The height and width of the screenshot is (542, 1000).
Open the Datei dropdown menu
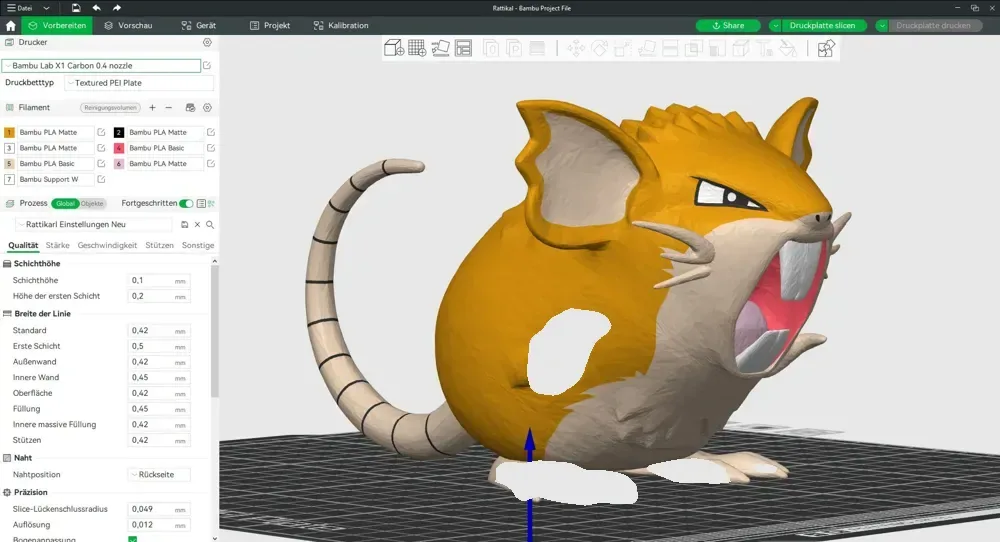coord(28,8)
